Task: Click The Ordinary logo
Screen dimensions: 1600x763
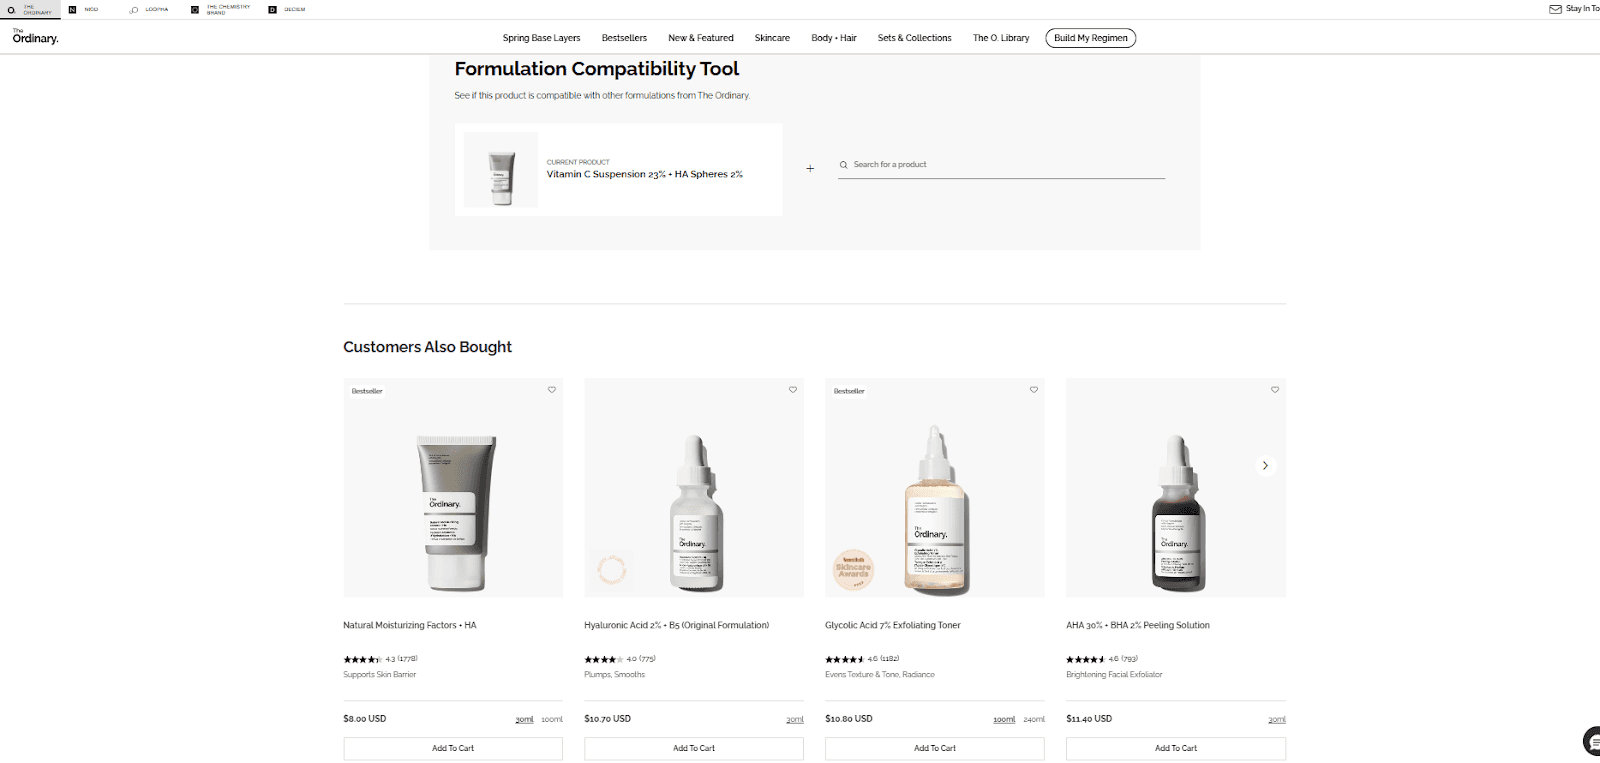Action: tap(35, 37)
